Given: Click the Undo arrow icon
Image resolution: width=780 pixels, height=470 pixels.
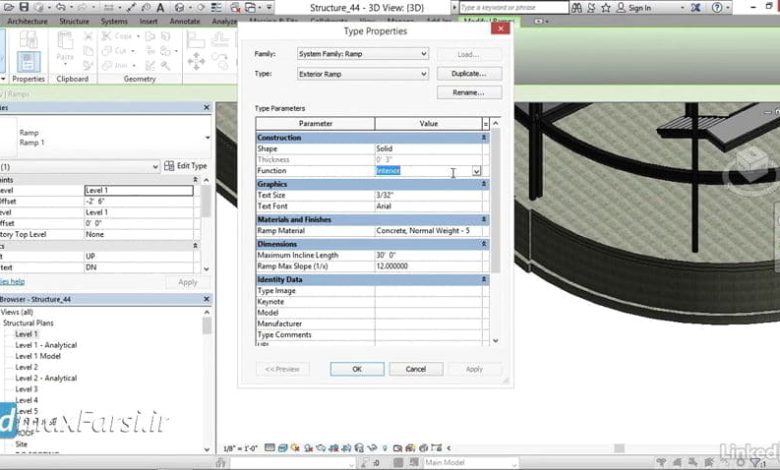Looking at the screenshot, I should point(60,7).
